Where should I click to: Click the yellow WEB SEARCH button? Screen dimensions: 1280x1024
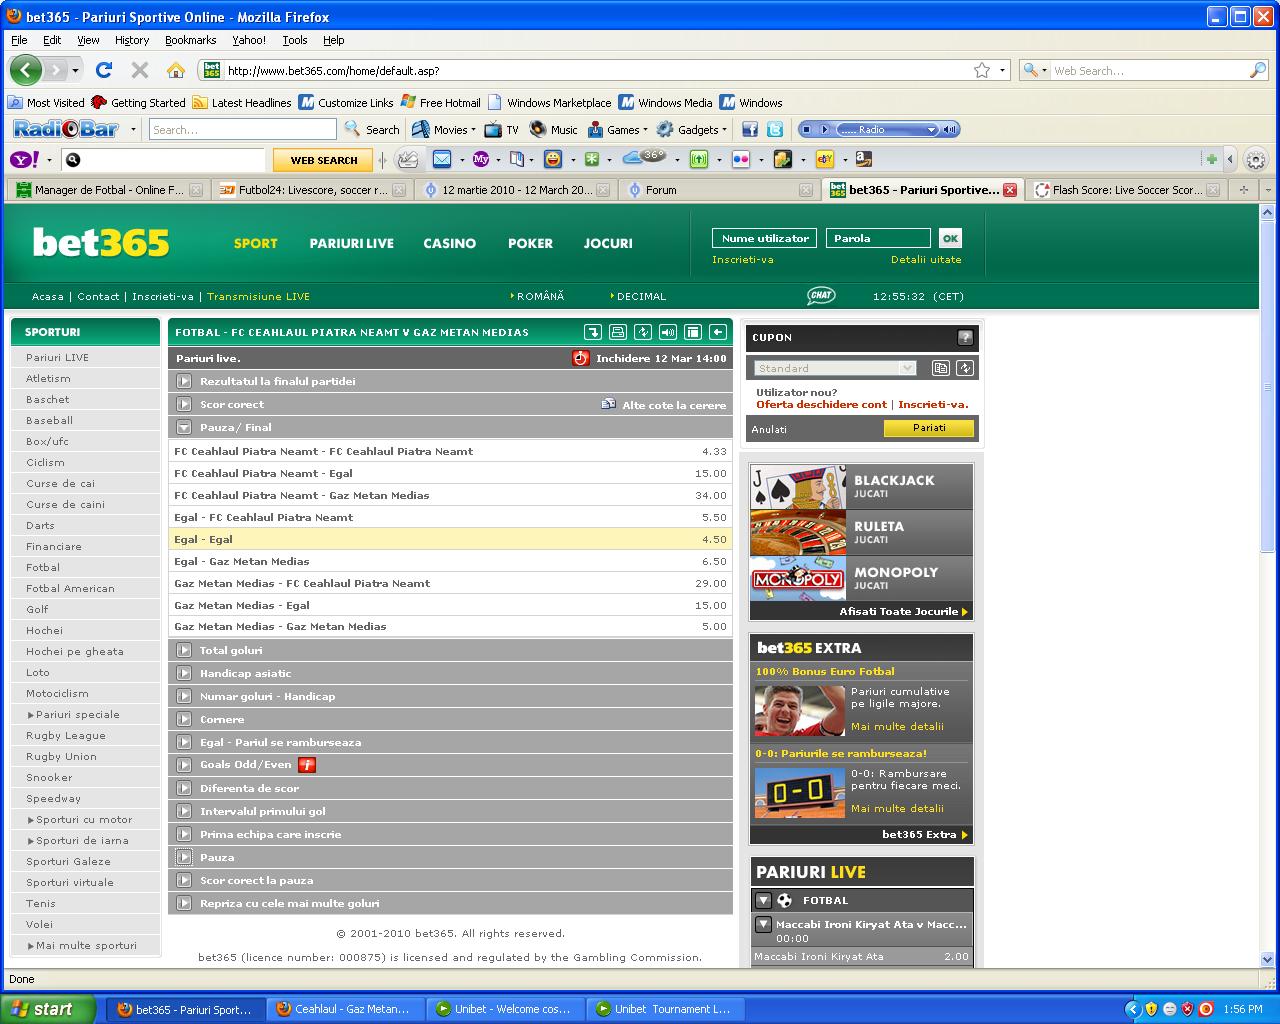[323, 160]
